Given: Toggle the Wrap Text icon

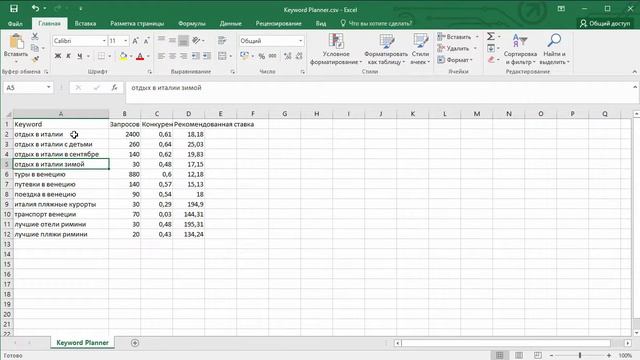Looking at the screenshot, I should 222,40.
